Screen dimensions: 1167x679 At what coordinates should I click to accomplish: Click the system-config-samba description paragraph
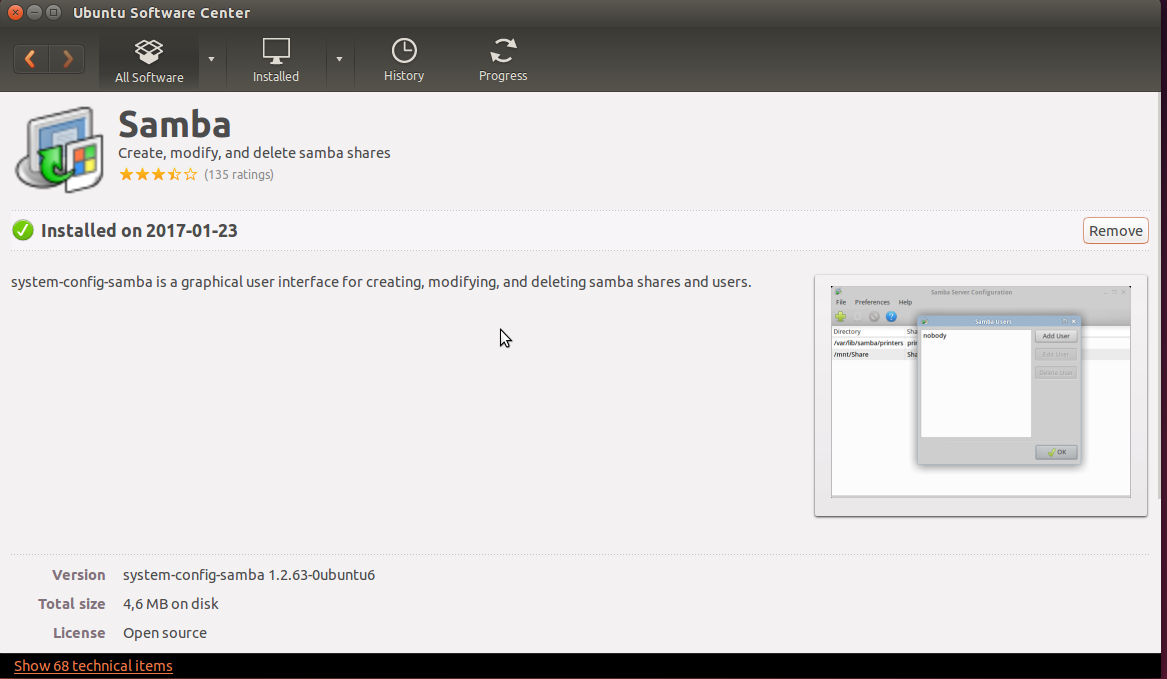pos(381,282)
